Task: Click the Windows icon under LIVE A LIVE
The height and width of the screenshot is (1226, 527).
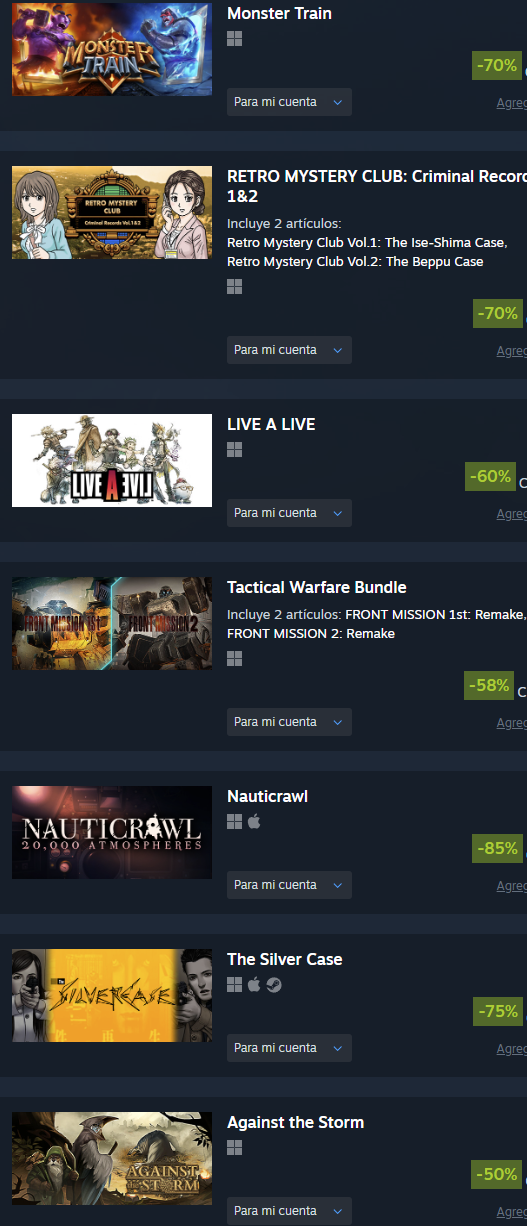Action: point(235,450)
